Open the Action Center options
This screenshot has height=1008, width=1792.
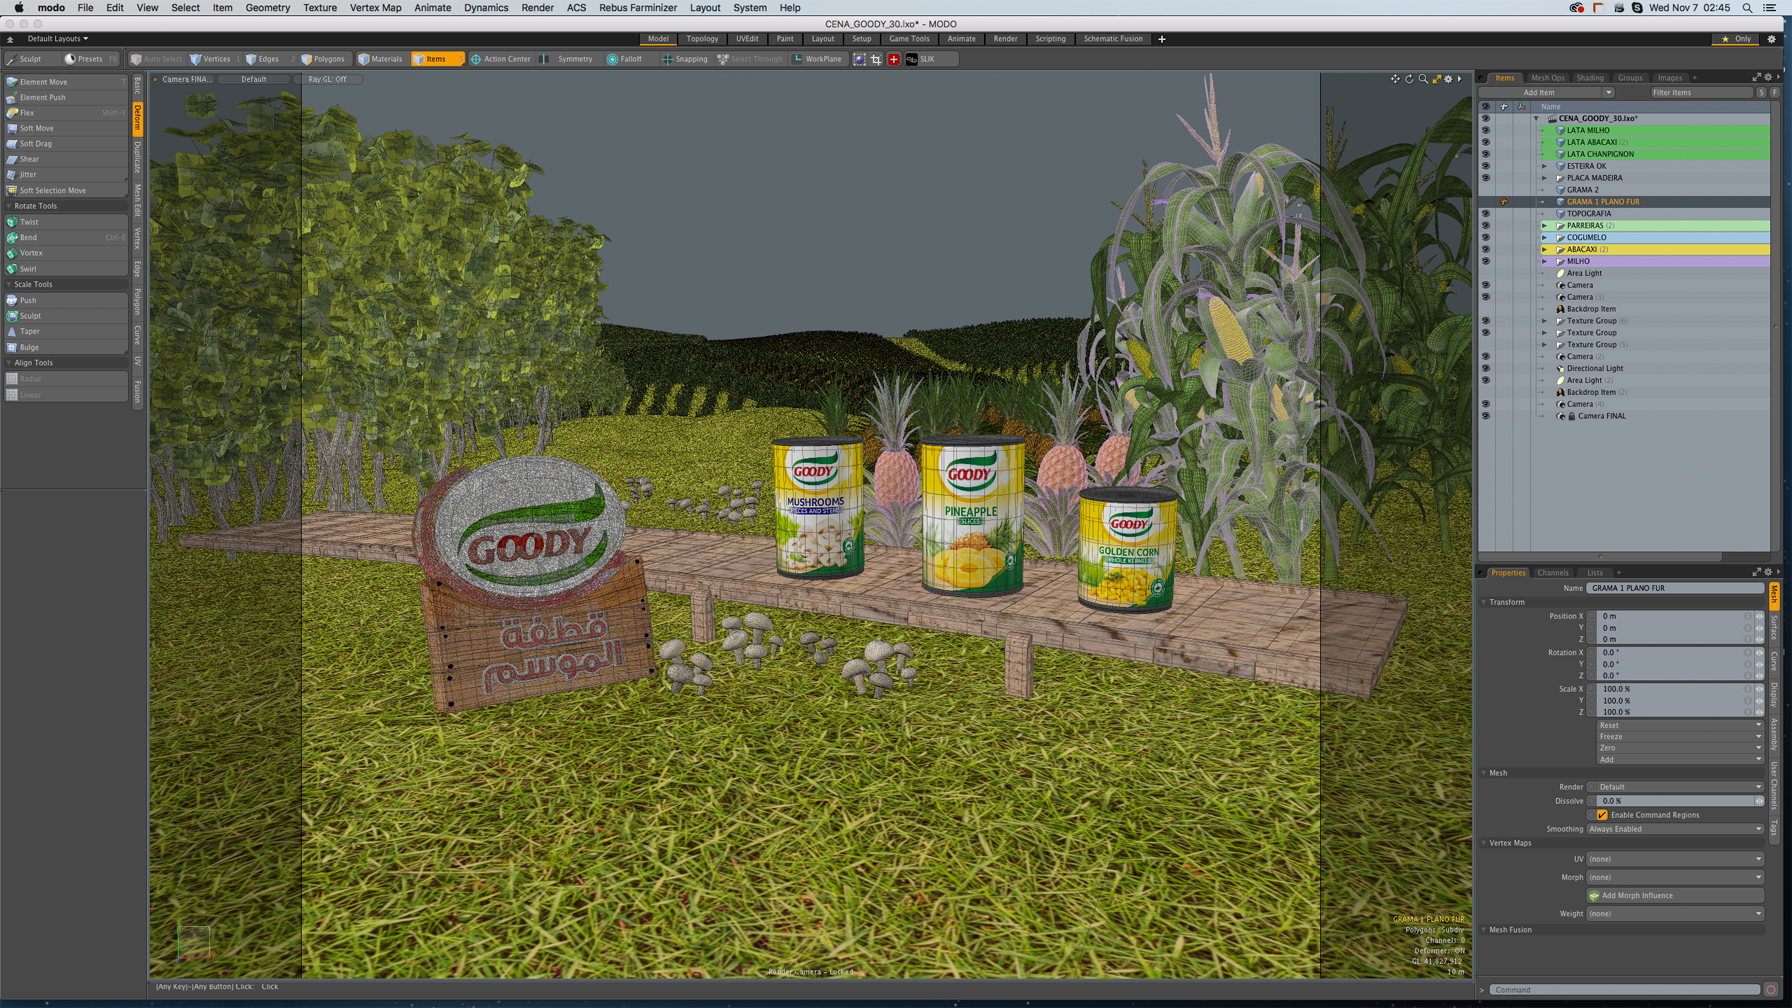tap(501, 59)
